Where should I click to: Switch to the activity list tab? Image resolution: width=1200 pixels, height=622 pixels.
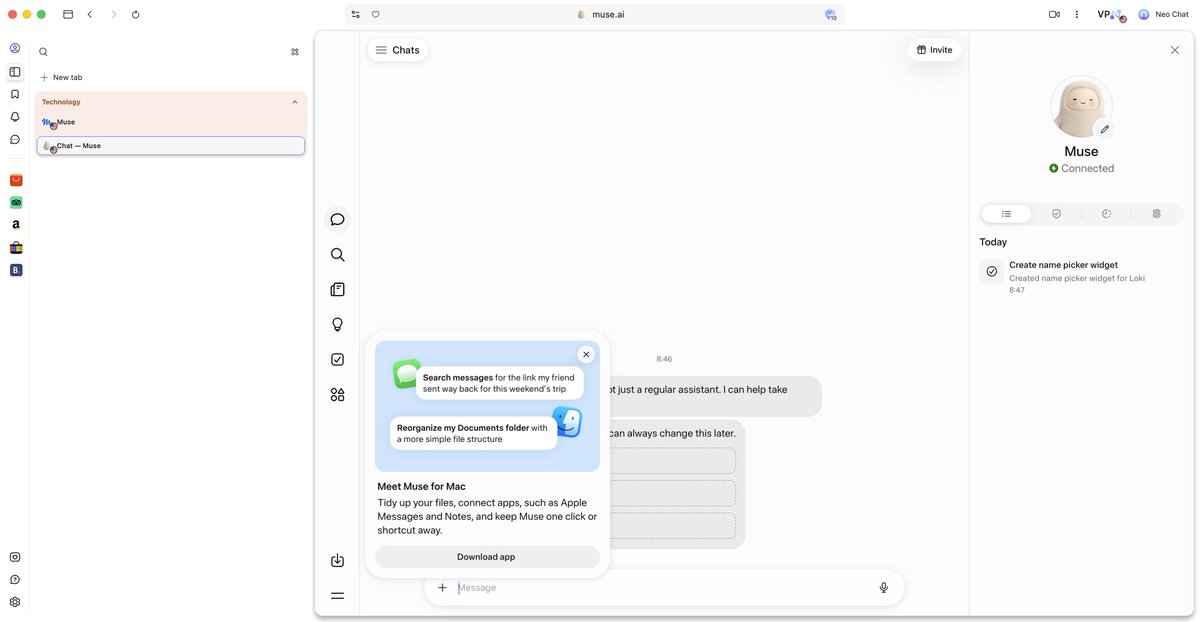click(1006, 214)
